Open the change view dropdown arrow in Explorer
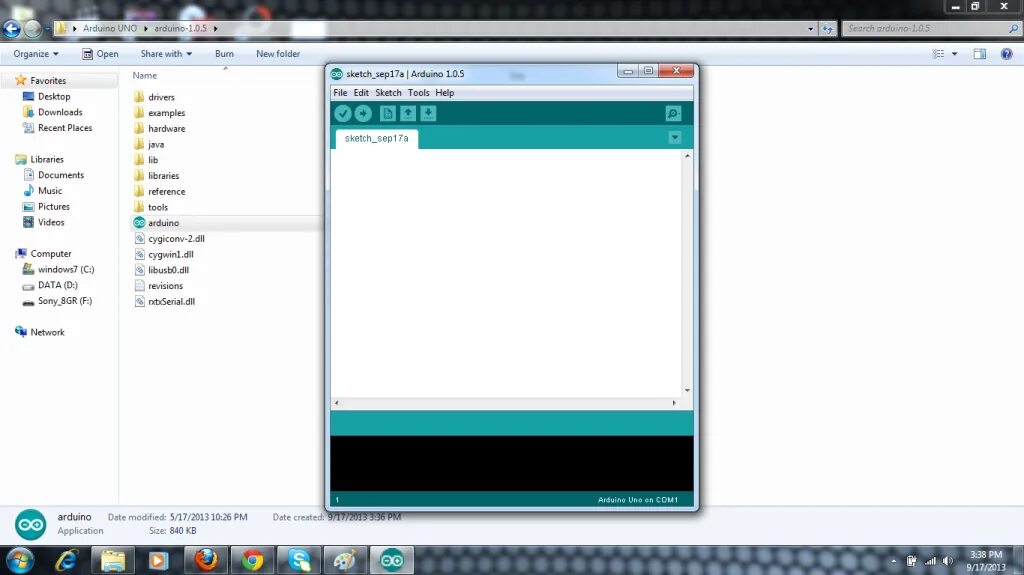This screenshot has height=575, width=1024. pyautogui.click(x=954, y=54)
